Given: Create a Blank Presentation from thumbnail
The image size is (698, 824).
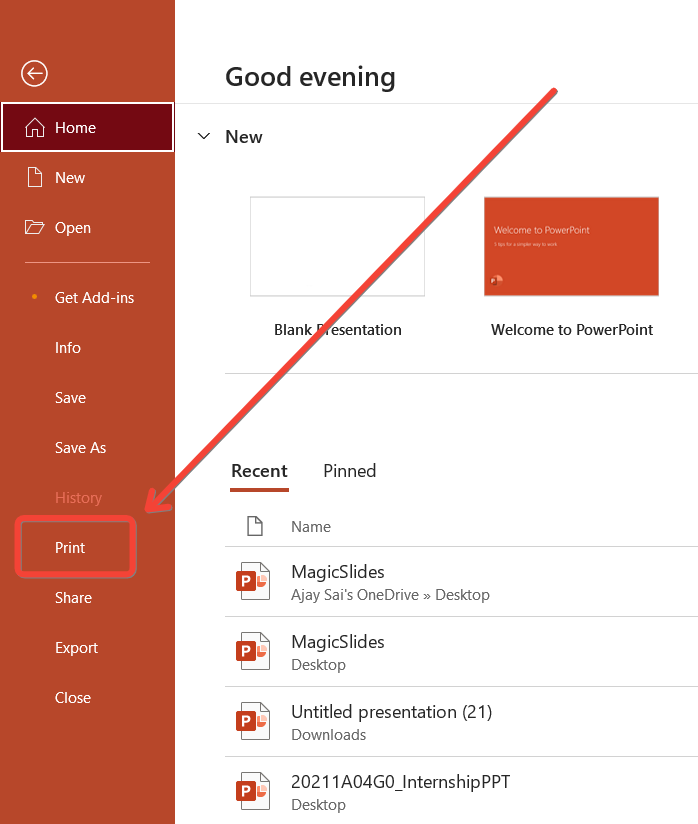Looking at the screenshot, I should point(337,246).
